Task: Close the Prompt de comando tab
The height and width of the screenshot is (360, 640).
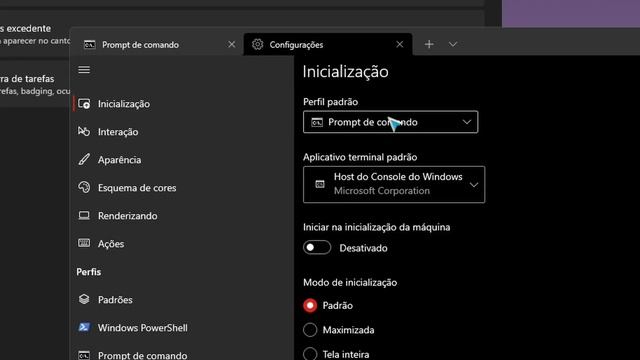Action: click(231, 44)
